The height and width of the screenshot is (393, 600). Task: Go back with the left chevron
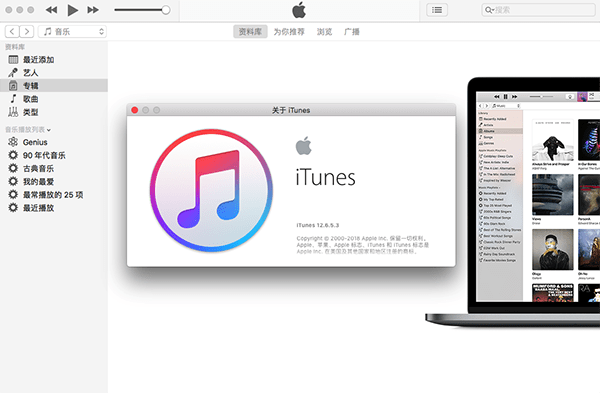click(x=12, y=31)
